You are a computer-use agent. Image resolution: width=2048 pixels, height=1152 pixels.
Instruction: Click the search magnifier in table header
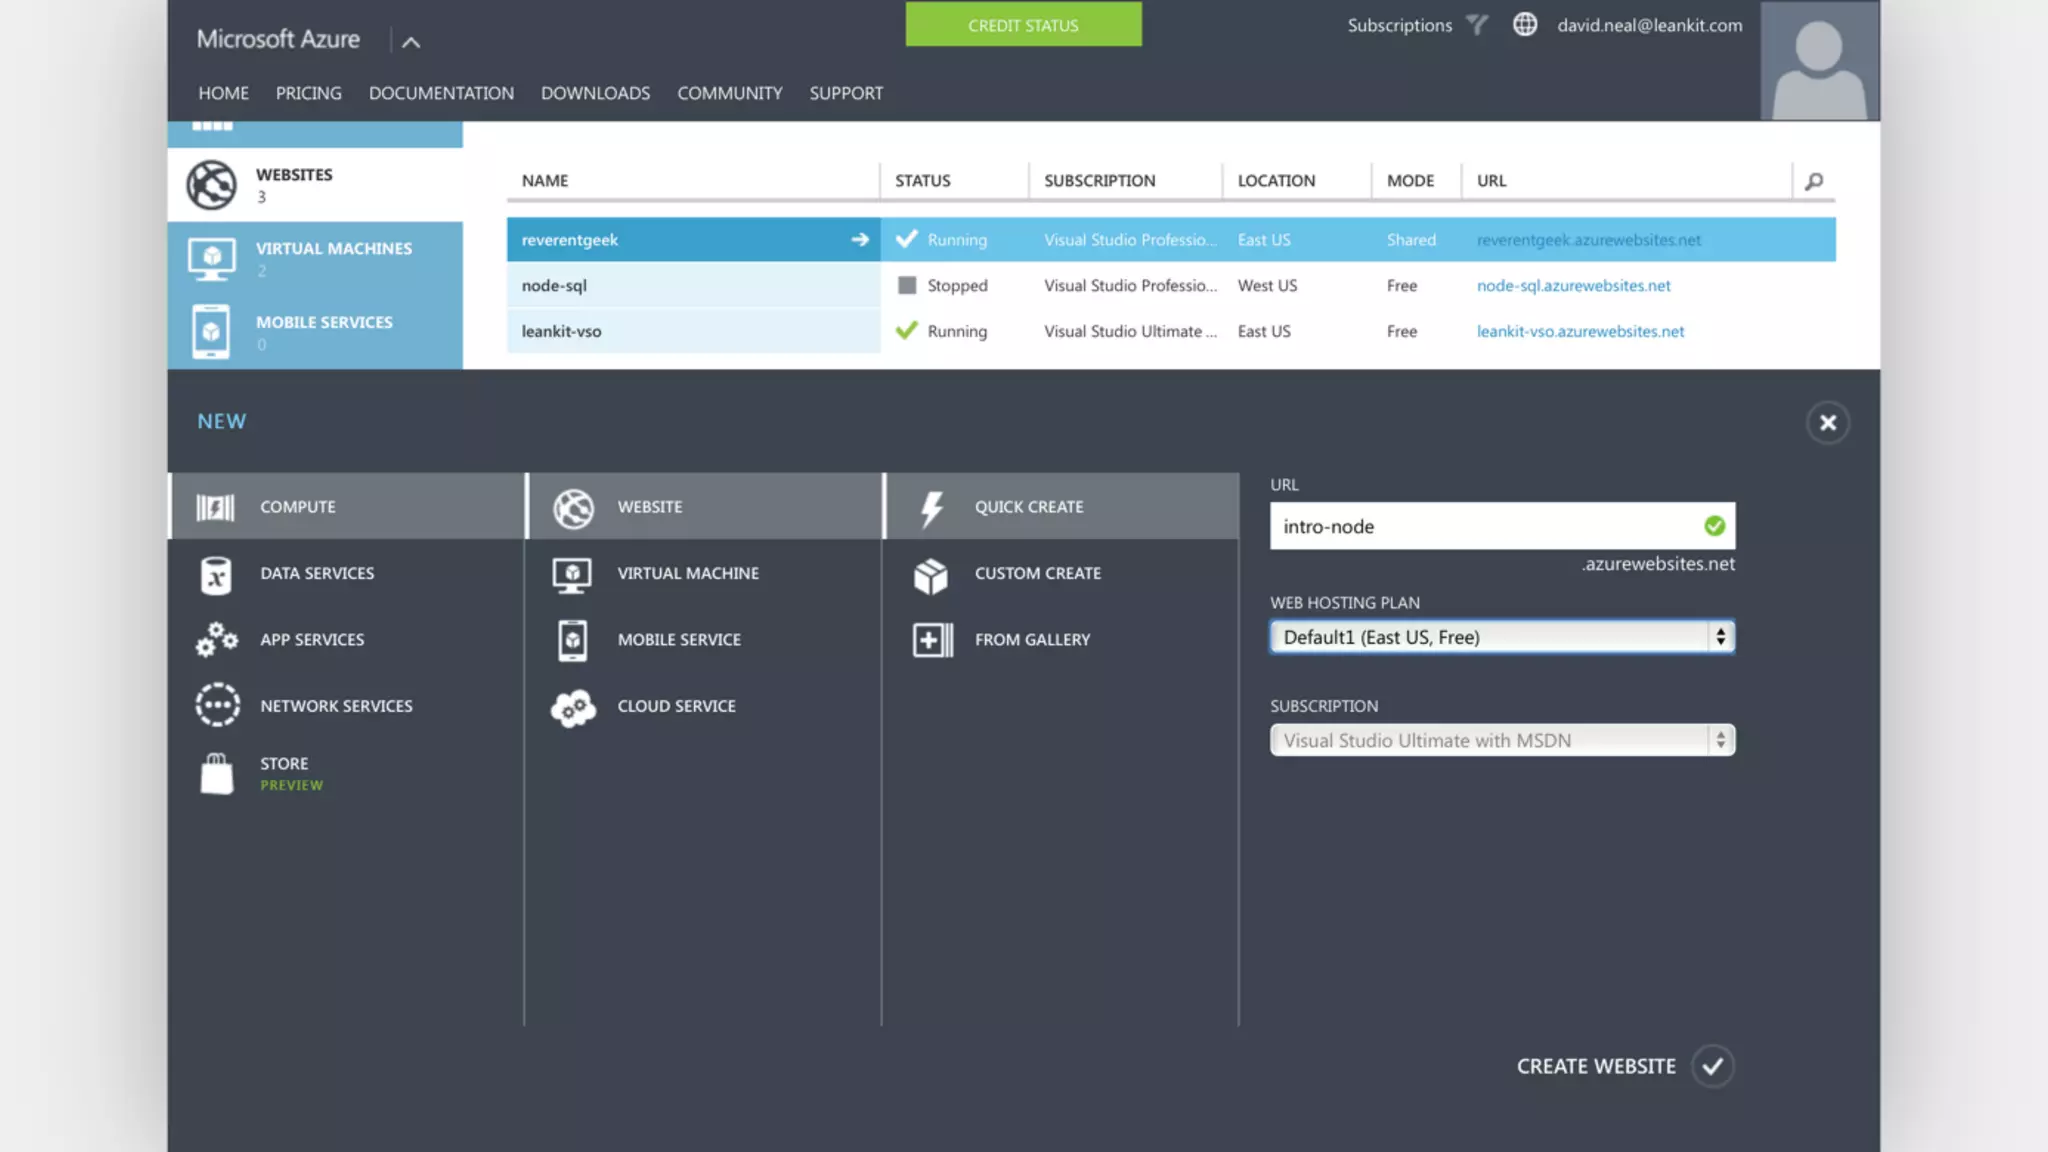point(1813,181)
